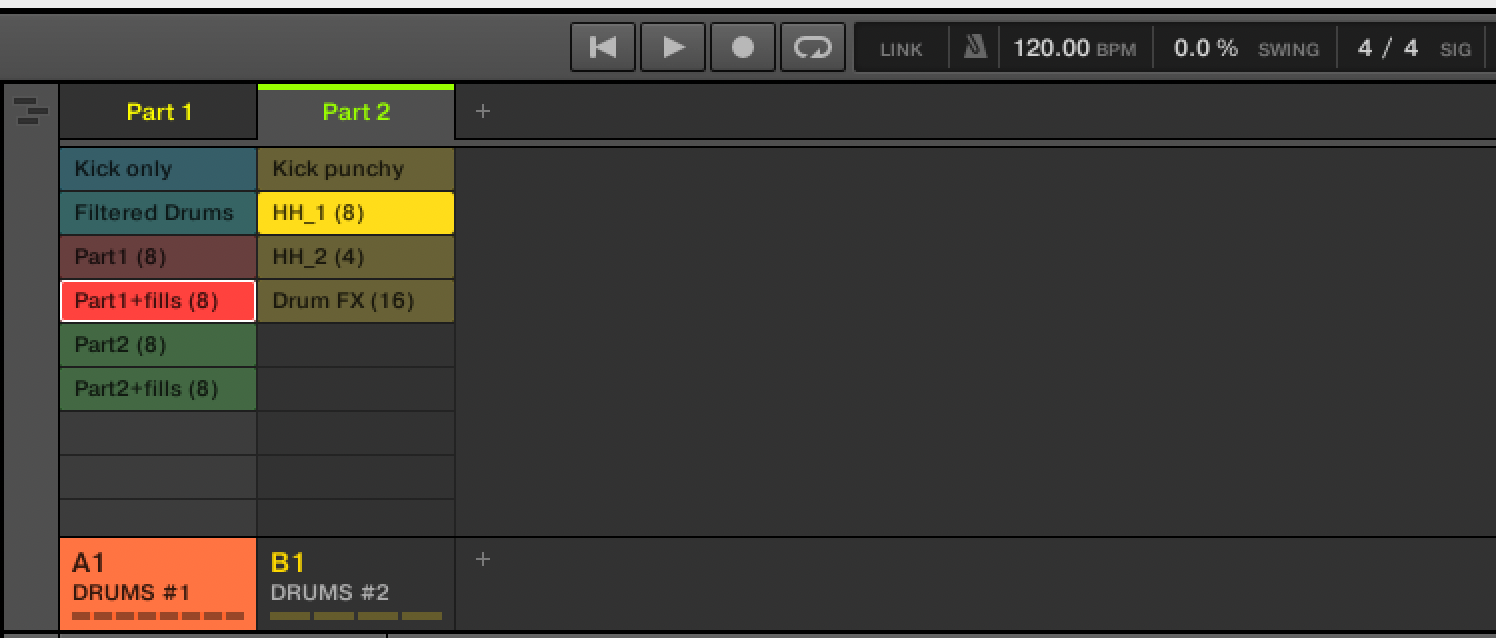Click the 4 / 4 time signature field
The width and height of the screenshot is (1496, 638).
click(x=1388, y=48)
